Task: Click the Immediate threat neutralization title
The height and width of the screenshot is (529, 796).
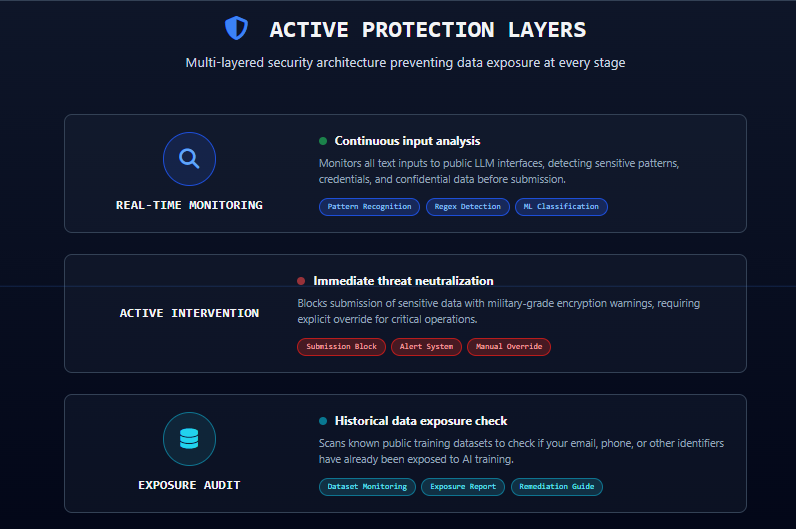Action: pyautogui.click(x=403, y=281)
